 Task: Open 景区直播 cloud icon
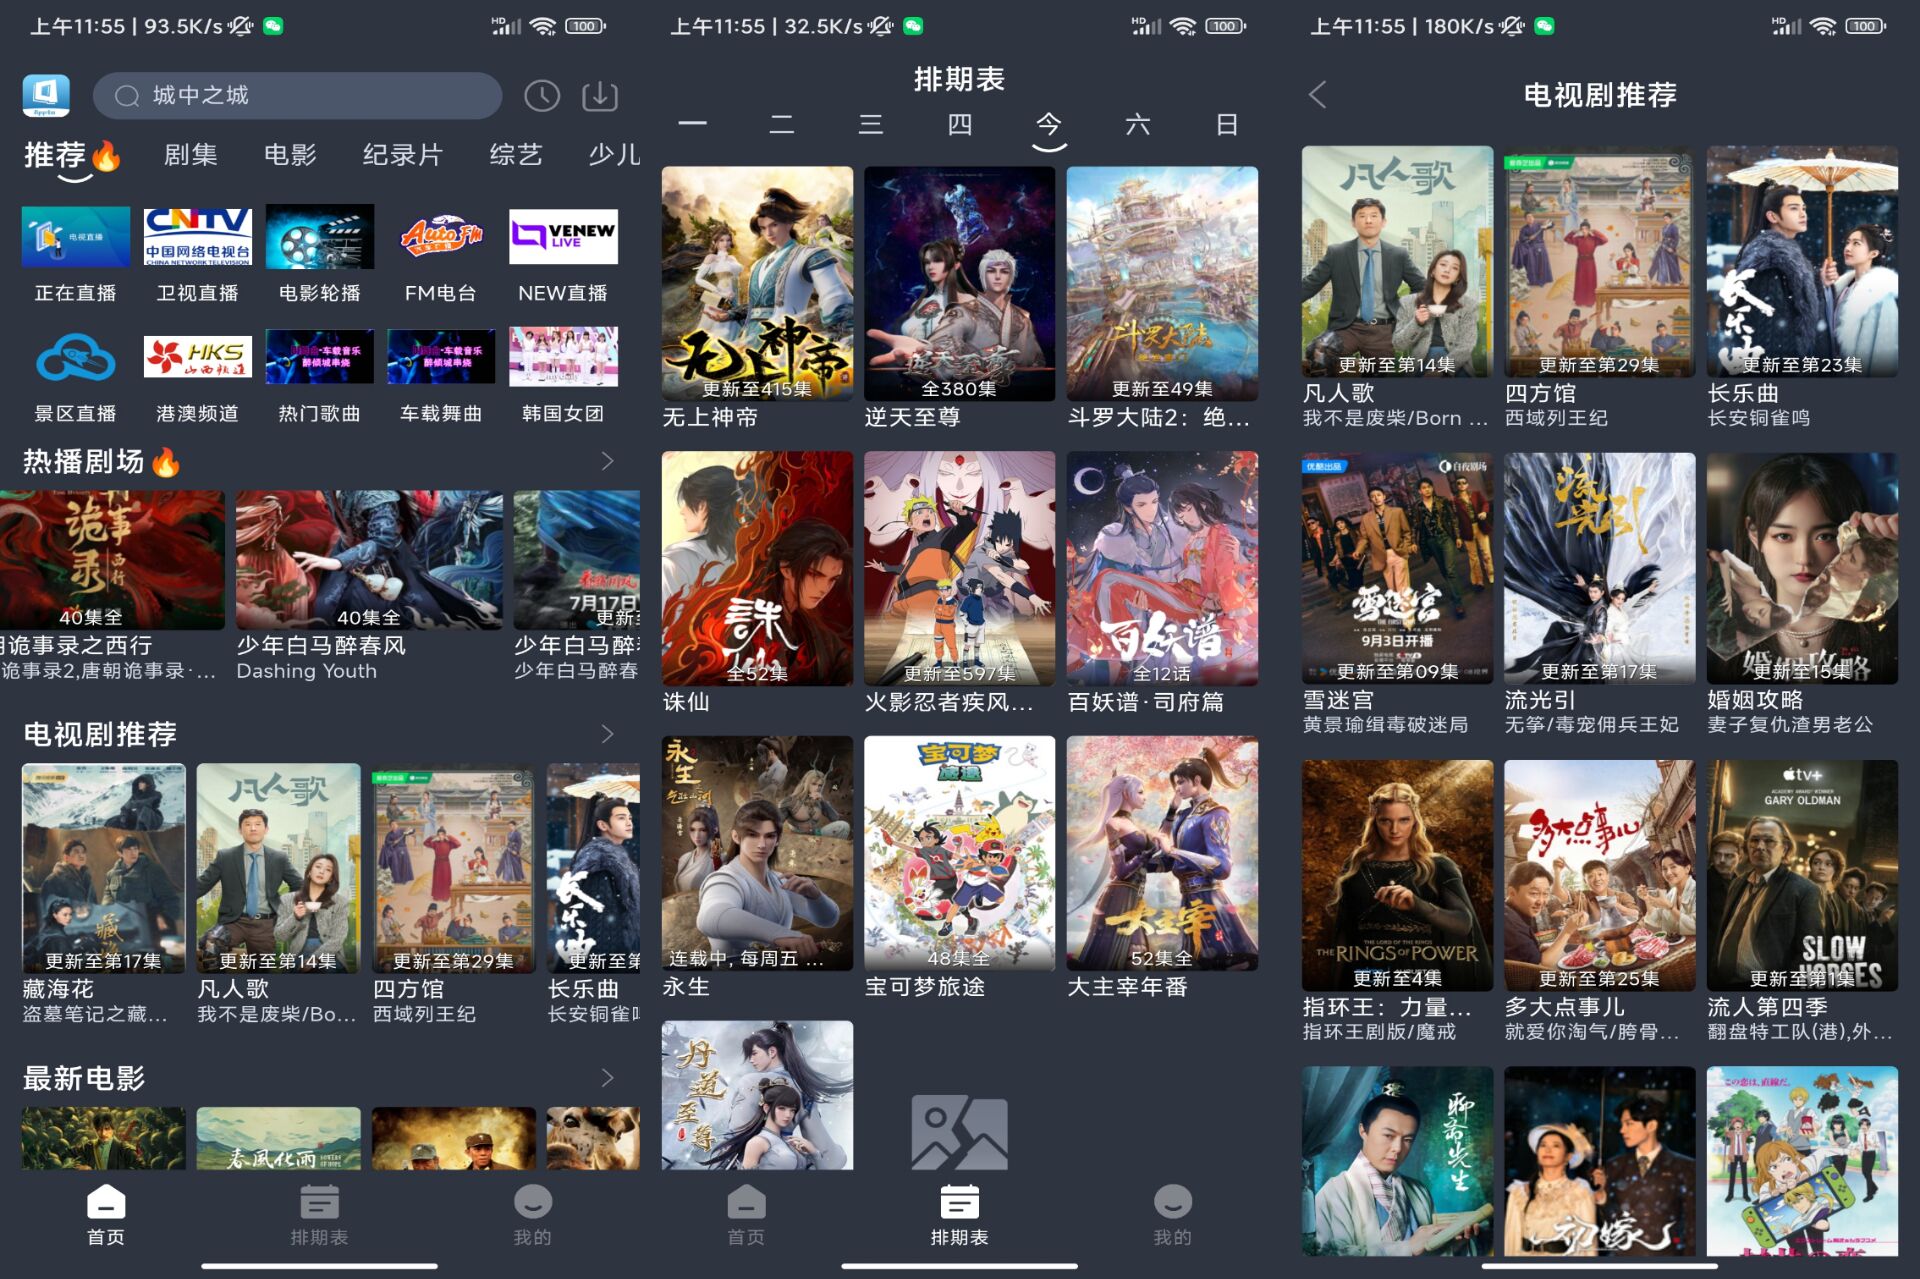point(75,357)
